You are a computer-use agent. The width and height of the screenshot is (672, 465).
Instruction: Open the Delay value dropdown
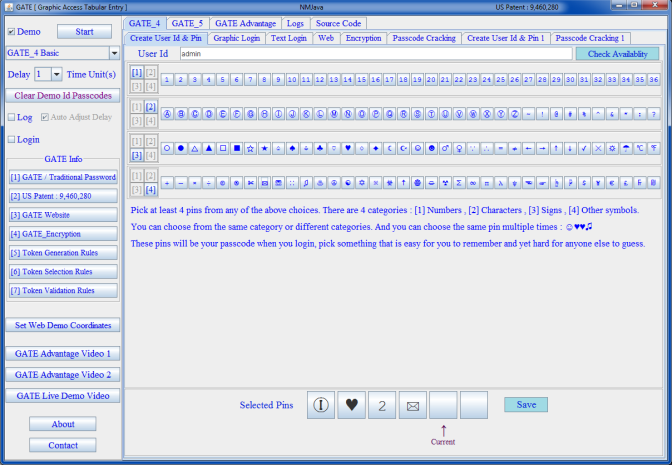[57, 74]
